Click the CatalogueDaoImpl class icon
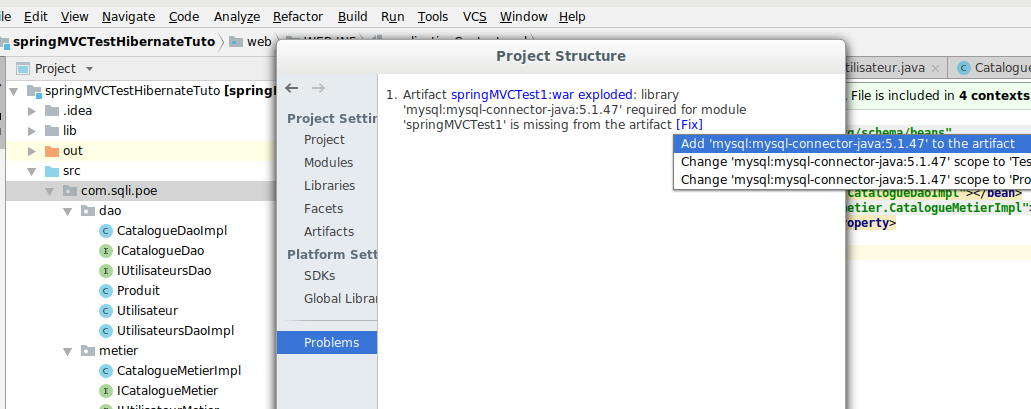The width and height of the screenshot is (1031, 409). pos(107,231)
